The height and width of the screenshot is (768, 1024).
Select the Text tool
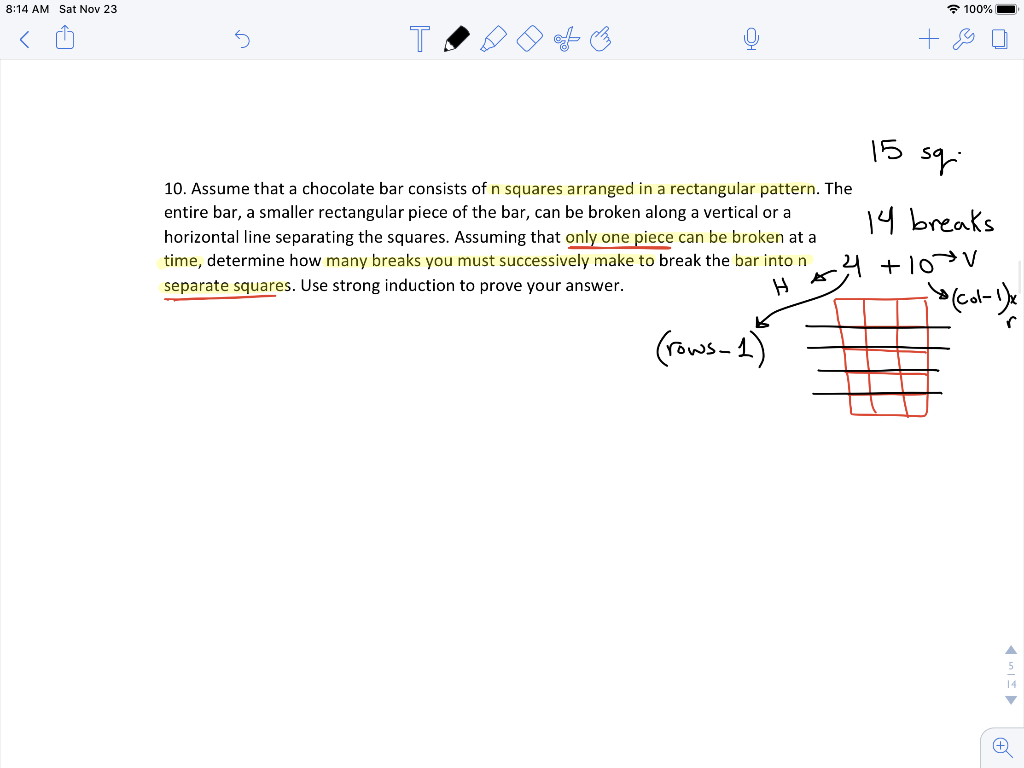click(x=419, y=39)
